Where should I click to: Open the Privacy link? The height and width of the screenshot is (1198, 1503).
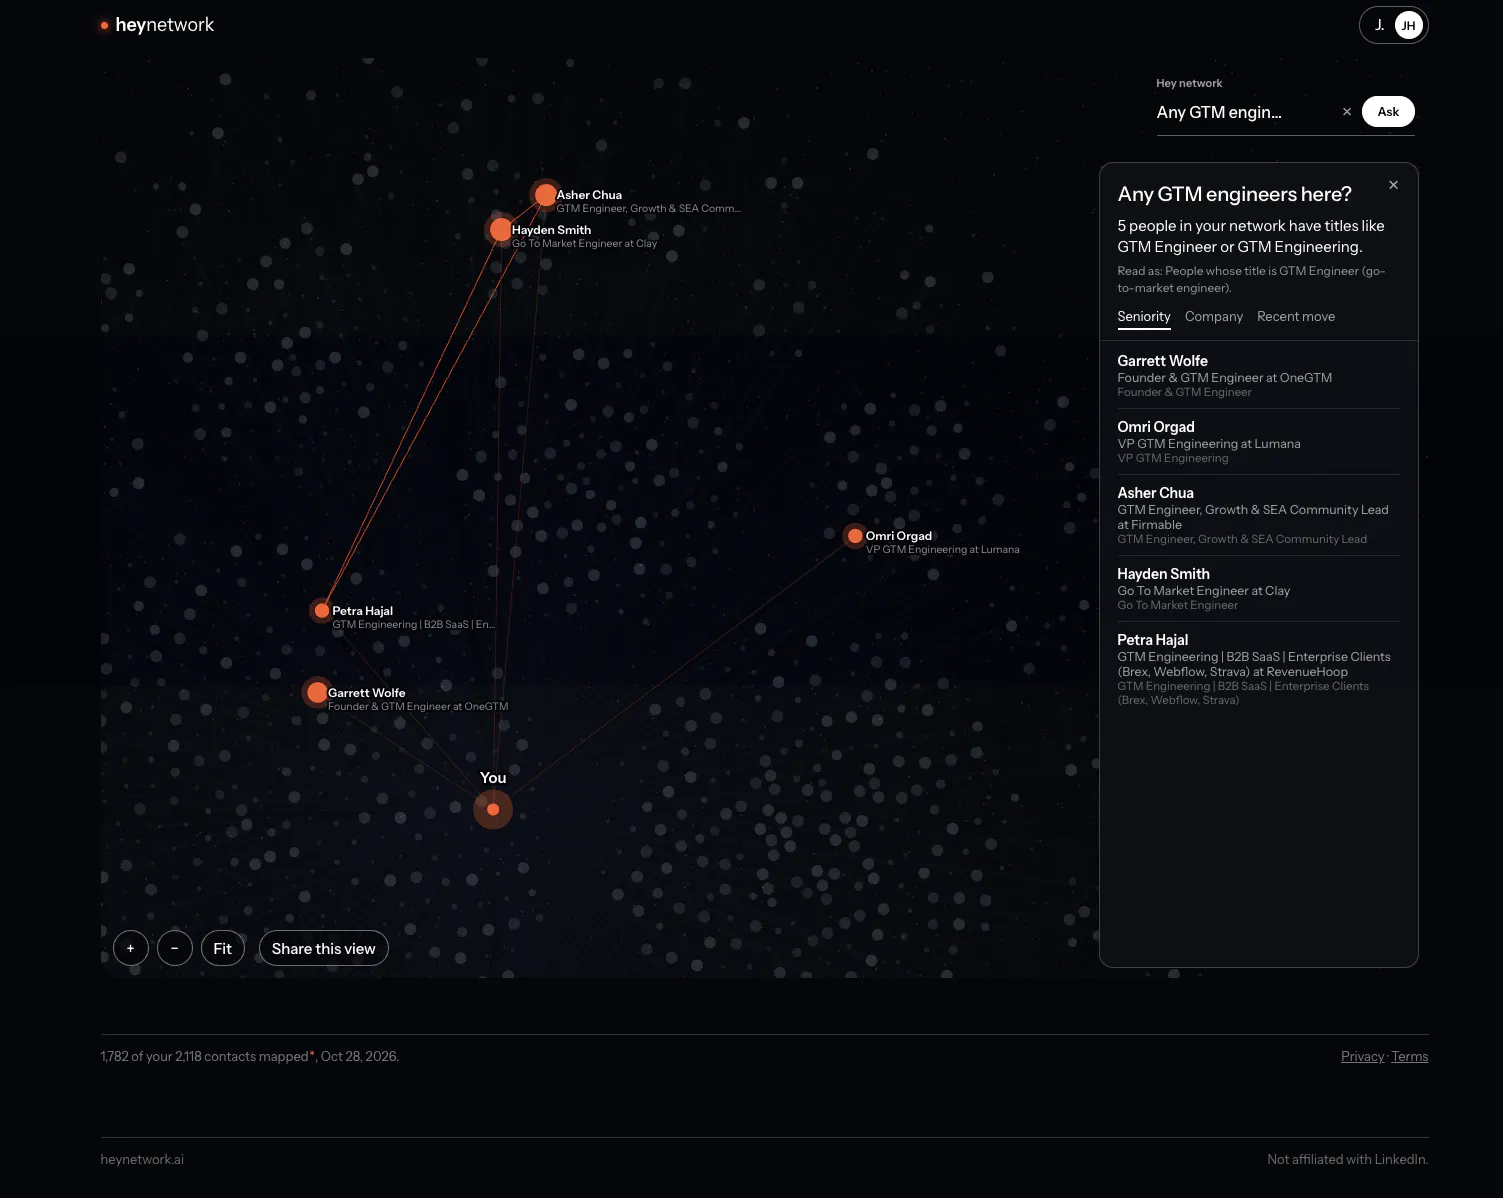[x=1363, y=1057]
